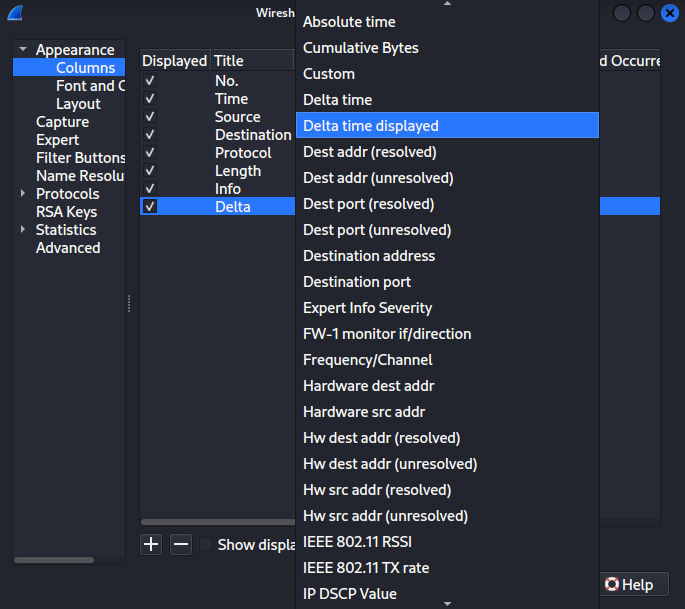Expand the Statistics tree section
Viewport: 685px width, 609px height.
coord(23,230)
